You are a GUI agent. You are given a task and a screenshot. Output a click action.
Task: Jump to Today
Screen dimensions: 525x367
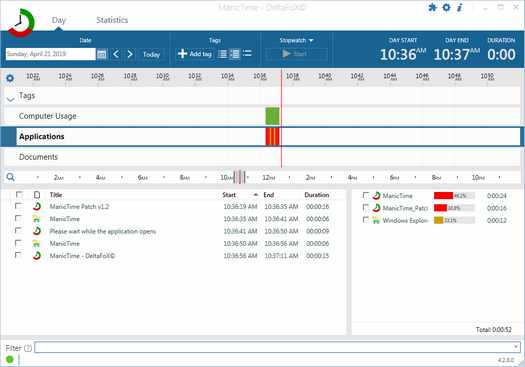[x=151, y=54]
